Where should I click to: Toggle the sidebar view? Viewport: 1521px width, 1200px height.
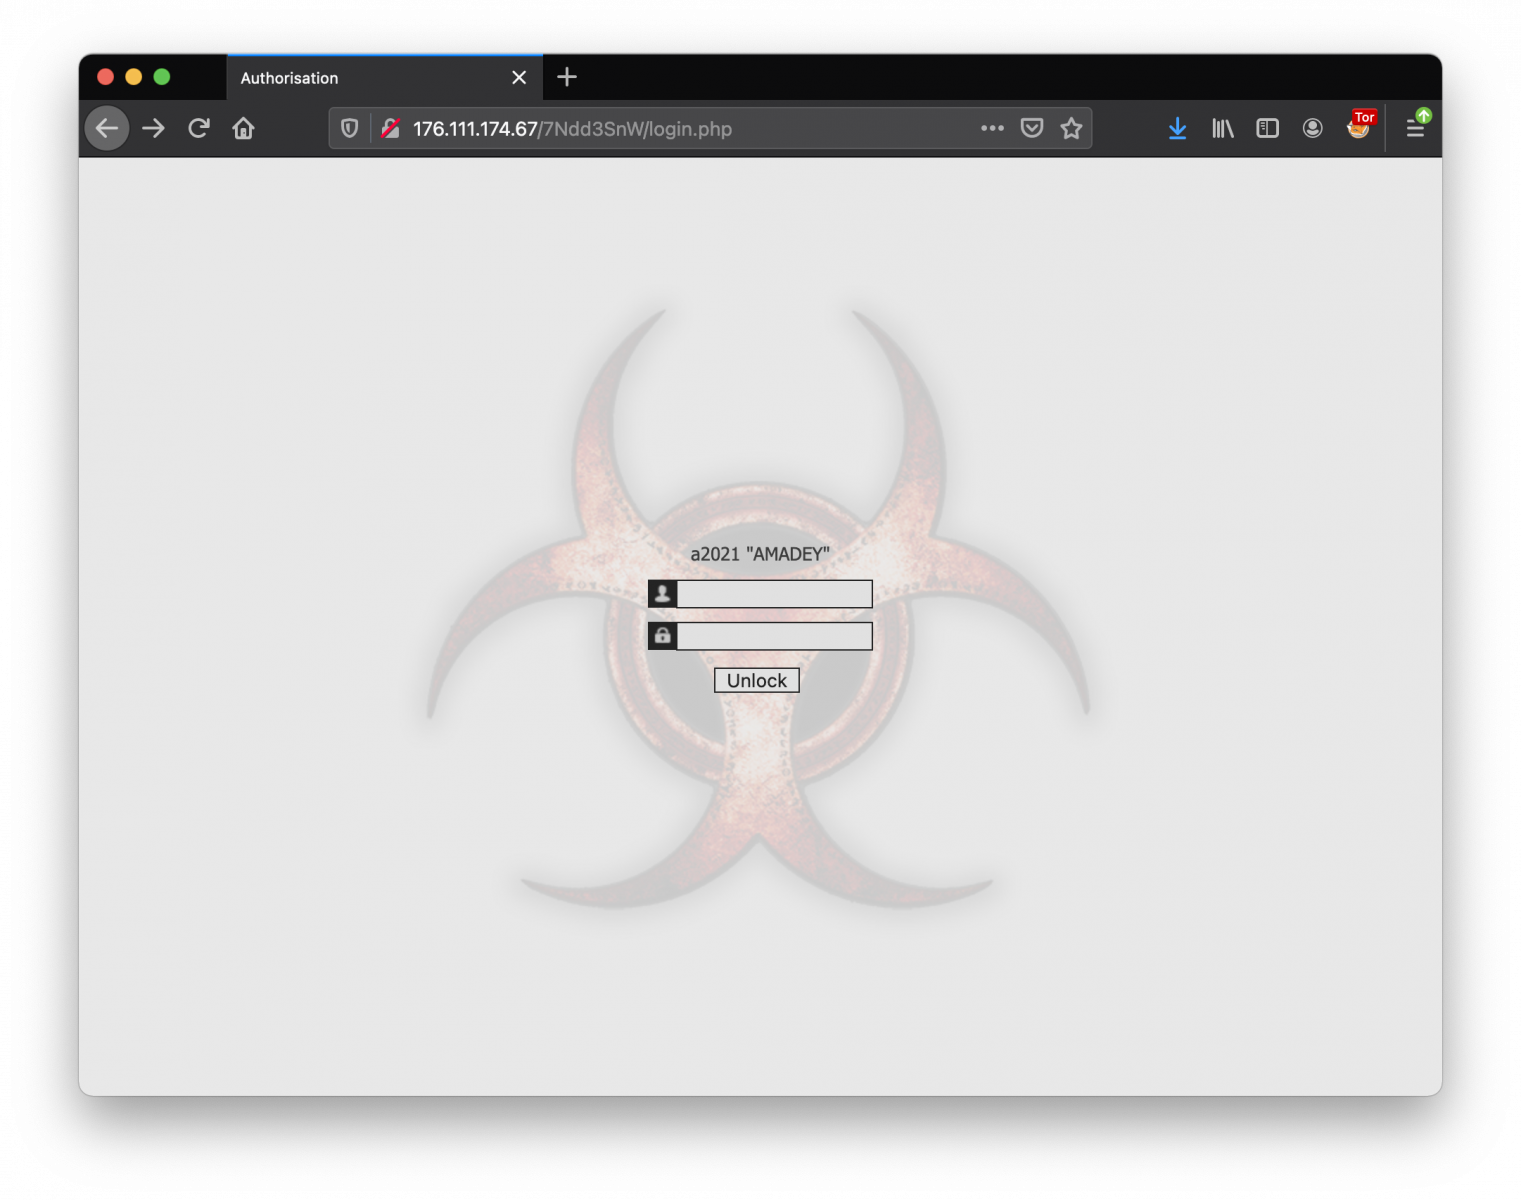(x=1268, y=128)
